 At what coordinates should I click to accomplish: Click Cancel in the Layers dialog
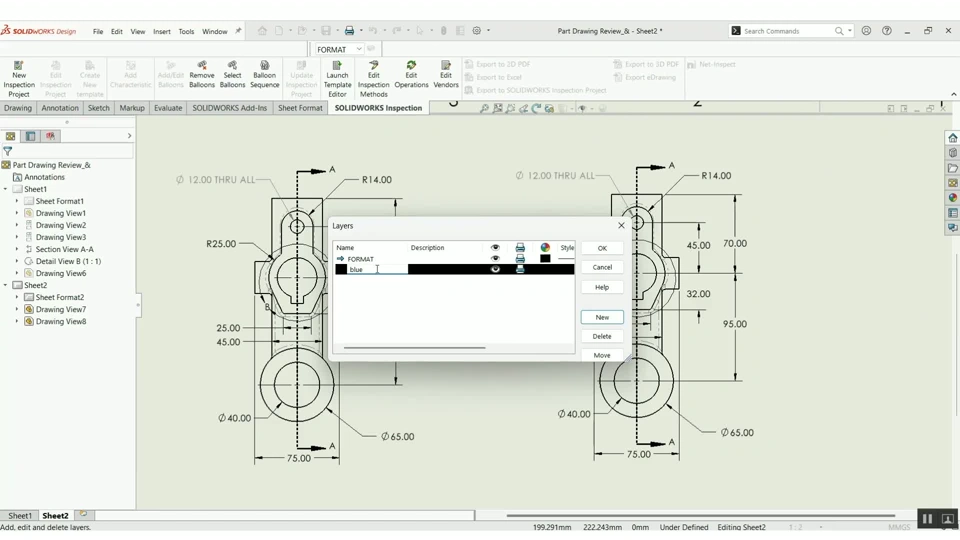602,267
